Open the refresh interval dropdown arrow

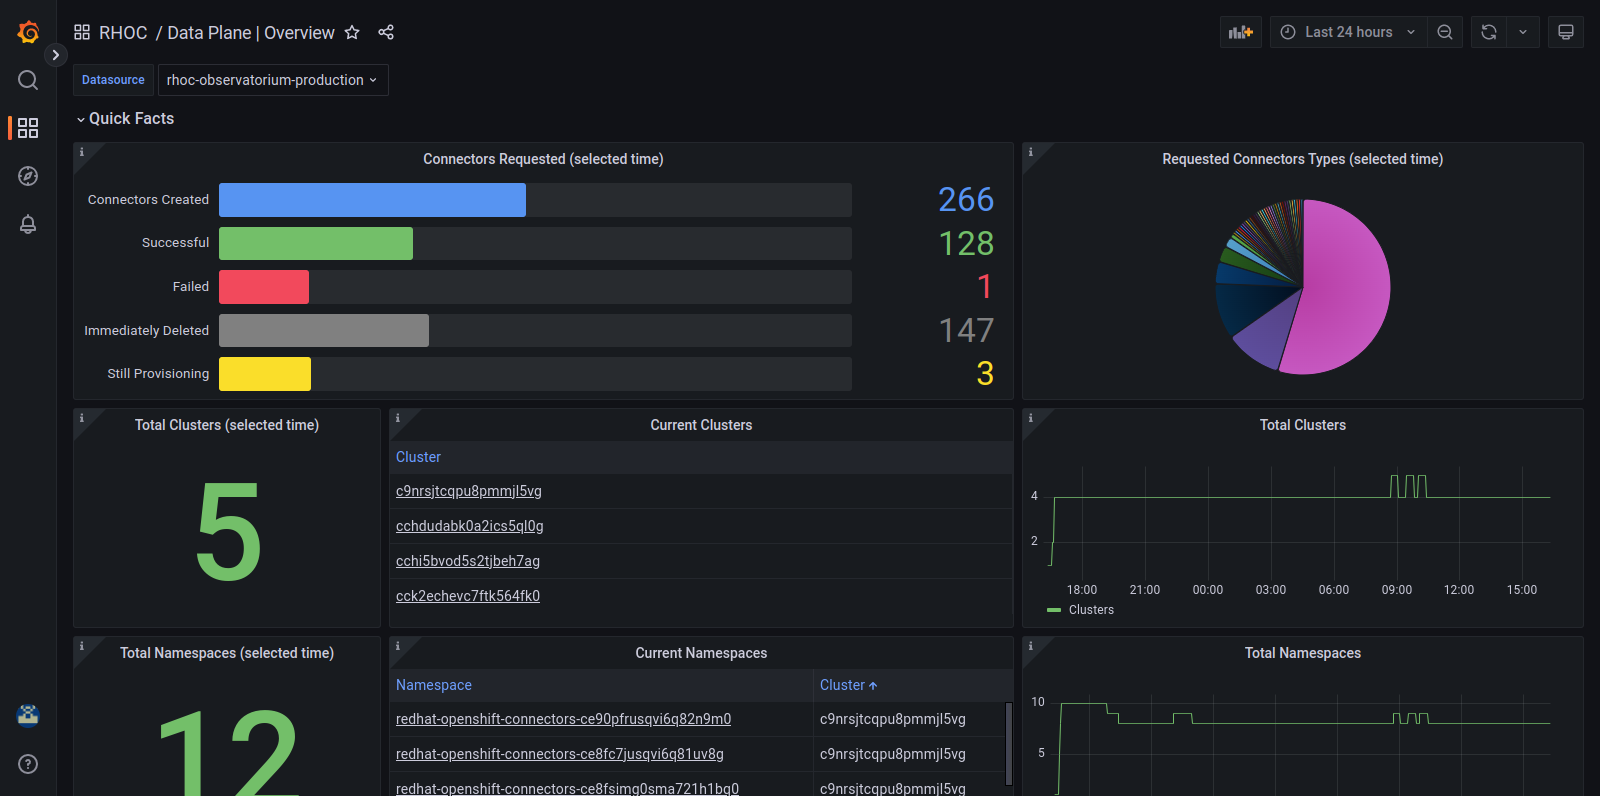click(1523, 32)
